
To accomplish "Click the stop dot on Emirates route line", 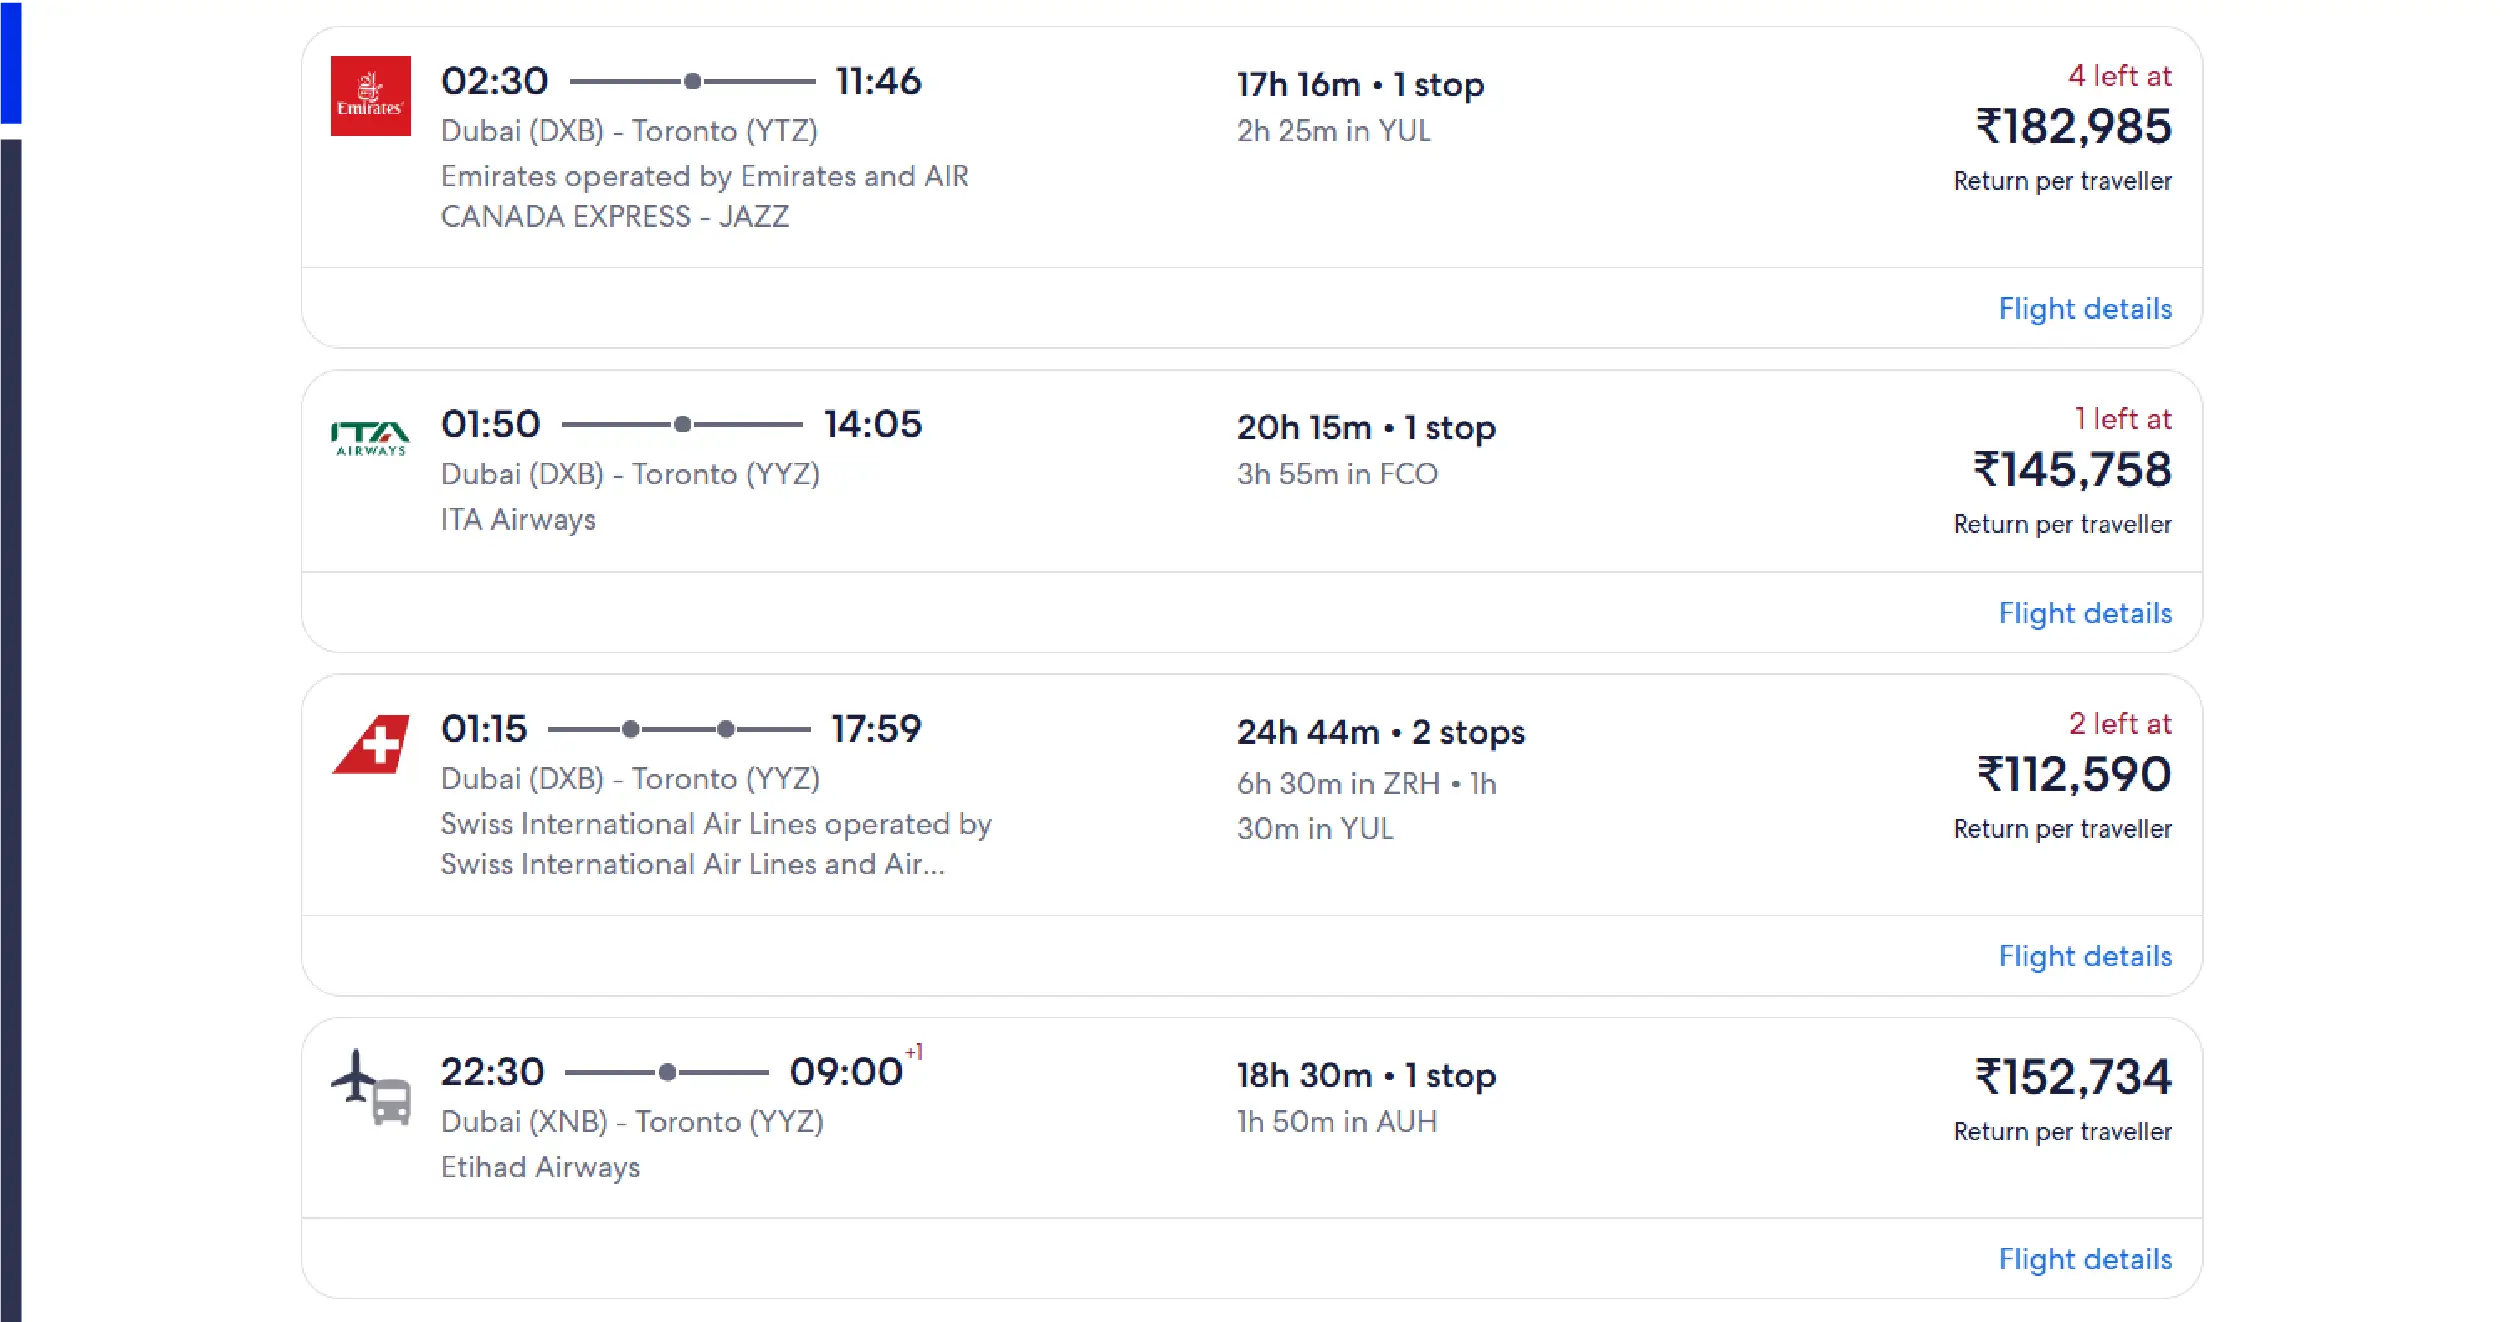I will click(692, 82).
